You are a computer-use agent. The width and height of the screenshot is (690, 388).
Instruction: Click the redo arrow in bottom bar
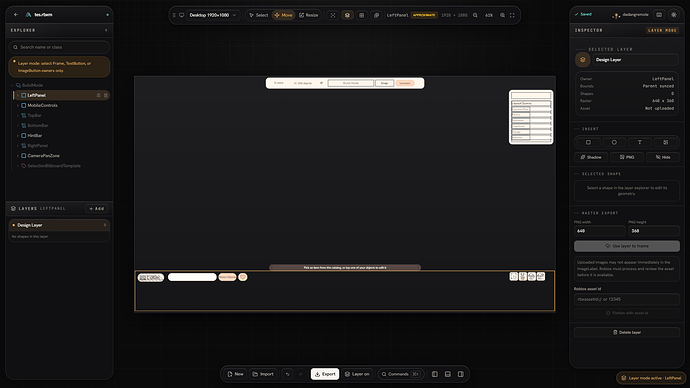click(301, 374)
